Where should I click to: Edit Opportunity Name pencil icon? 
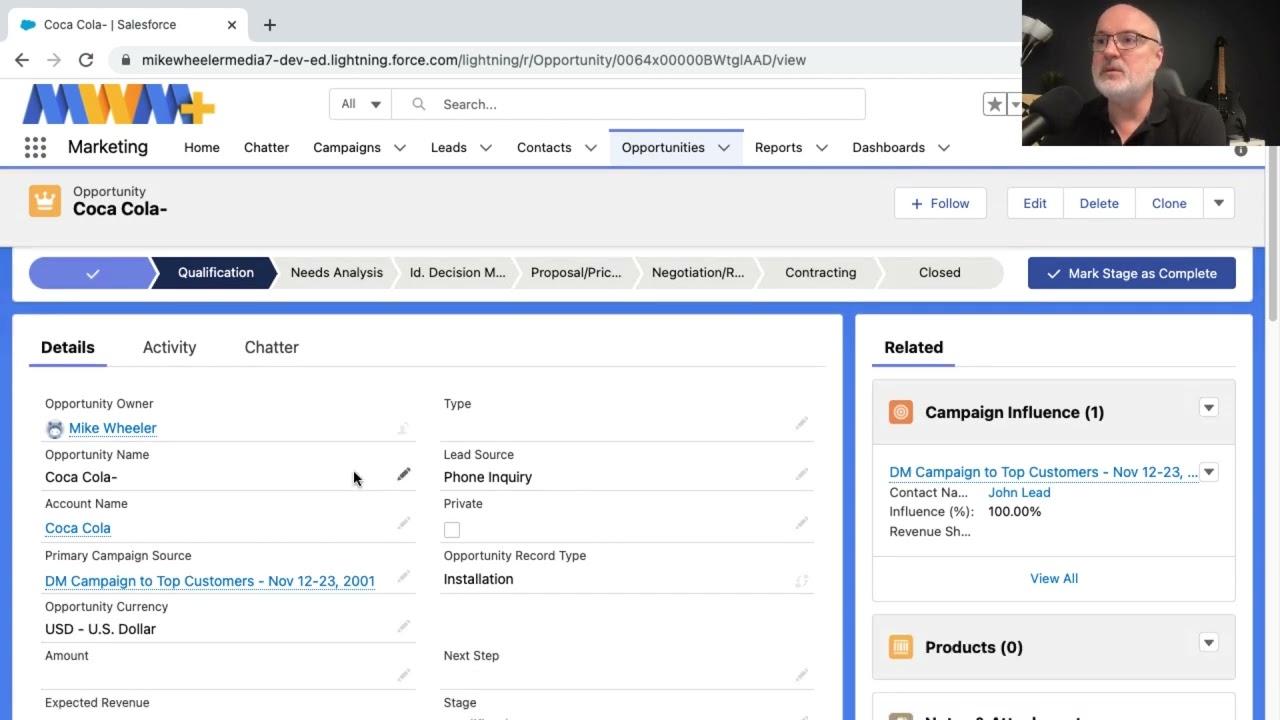pyautogui.click(x=404, y=474)
